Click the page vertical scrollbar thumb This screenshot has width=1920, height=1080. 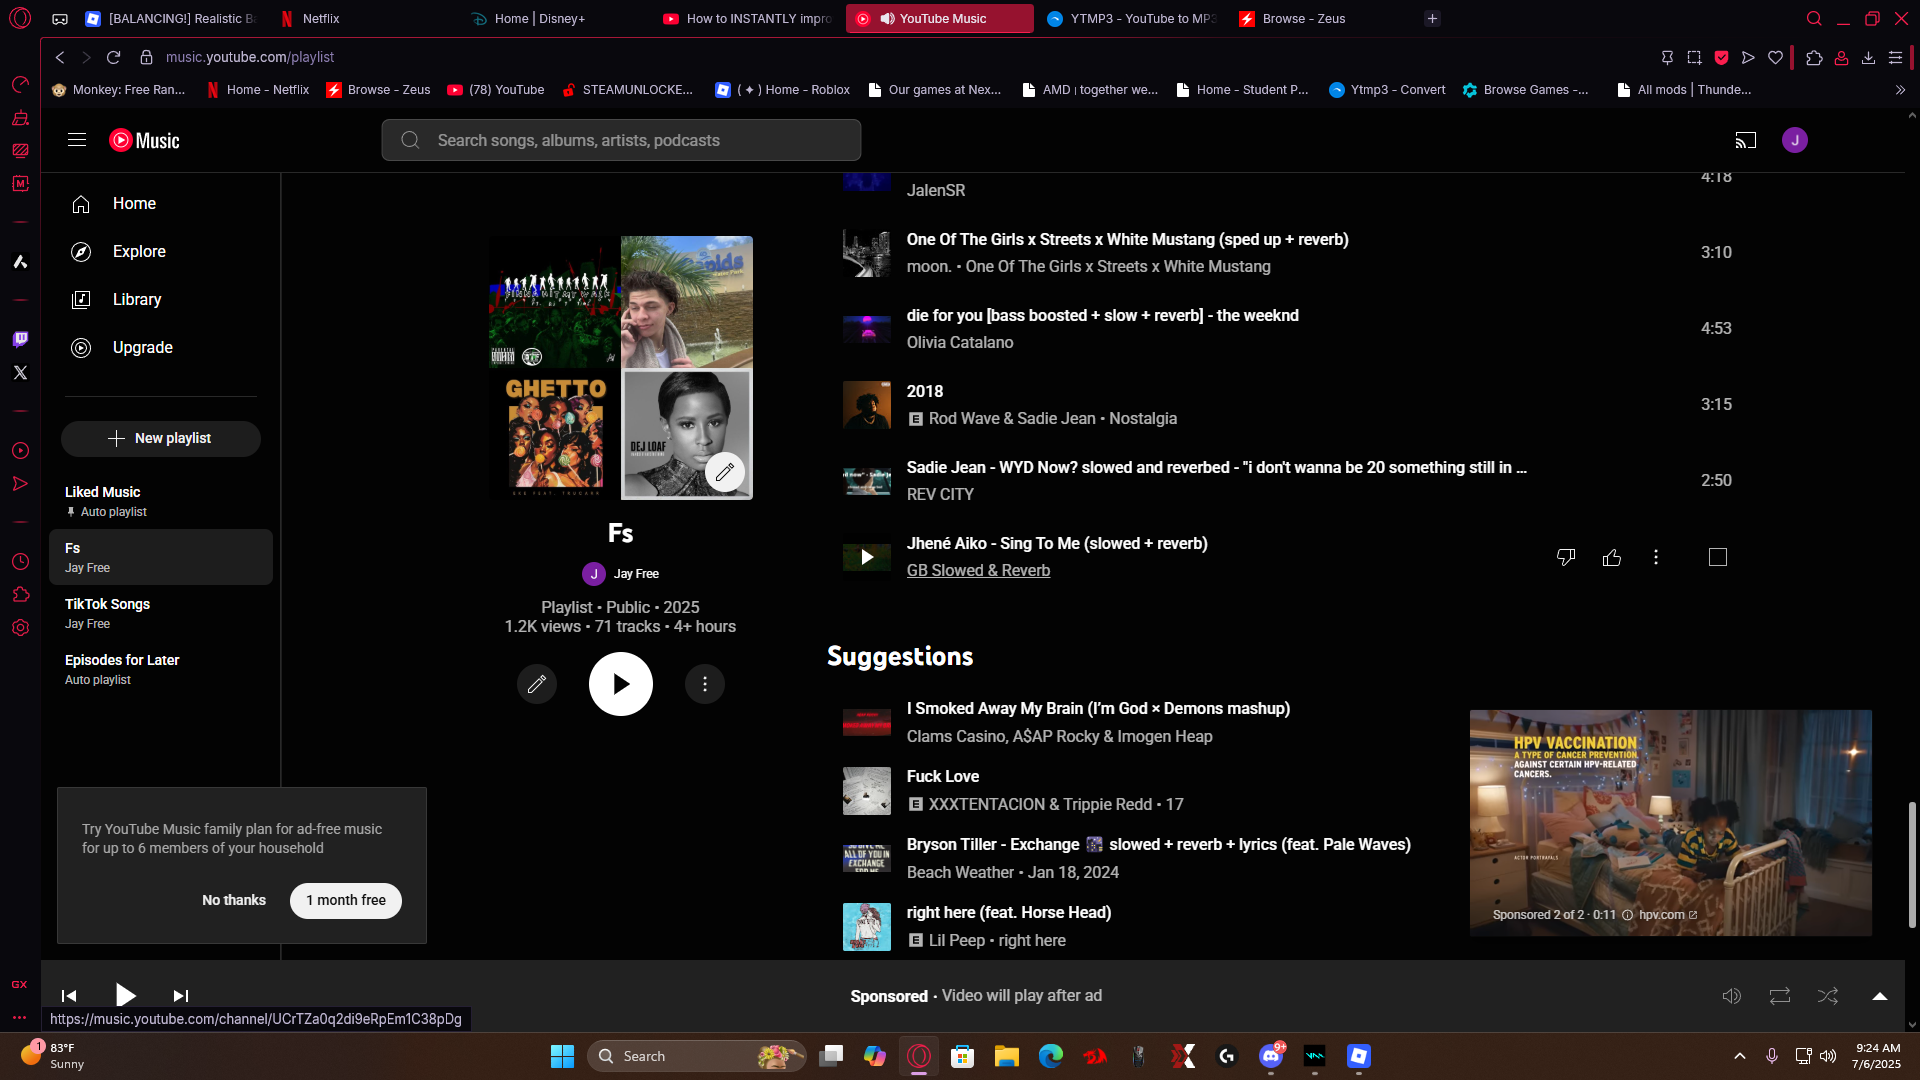(x=1912, y=865)
